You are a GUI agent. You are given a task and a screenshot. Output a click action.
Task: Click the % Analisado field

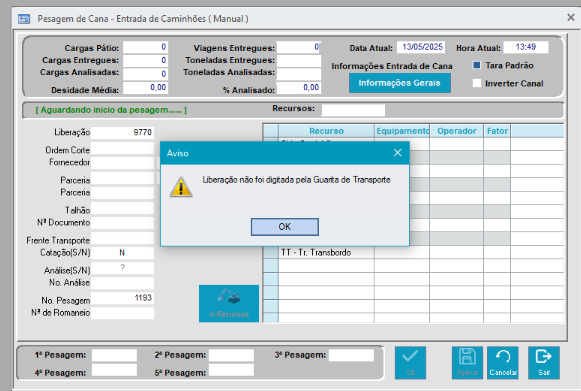point(298,88)
